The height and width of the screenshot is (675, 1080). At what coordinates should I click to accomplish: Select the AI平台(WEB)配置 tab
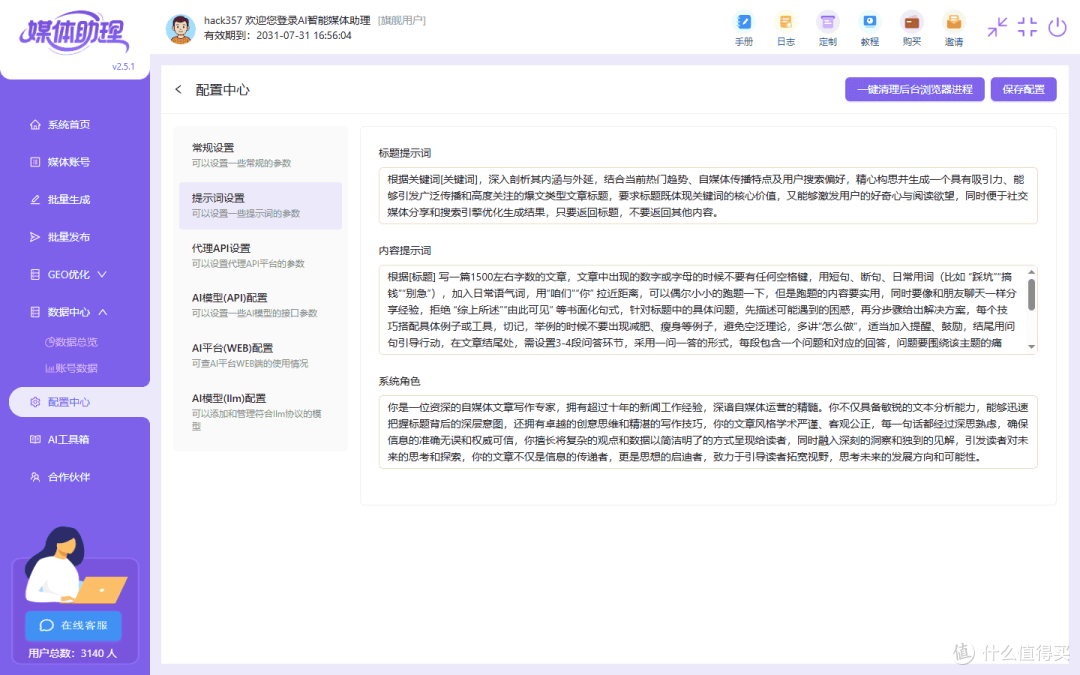click(x=260, y=355)
